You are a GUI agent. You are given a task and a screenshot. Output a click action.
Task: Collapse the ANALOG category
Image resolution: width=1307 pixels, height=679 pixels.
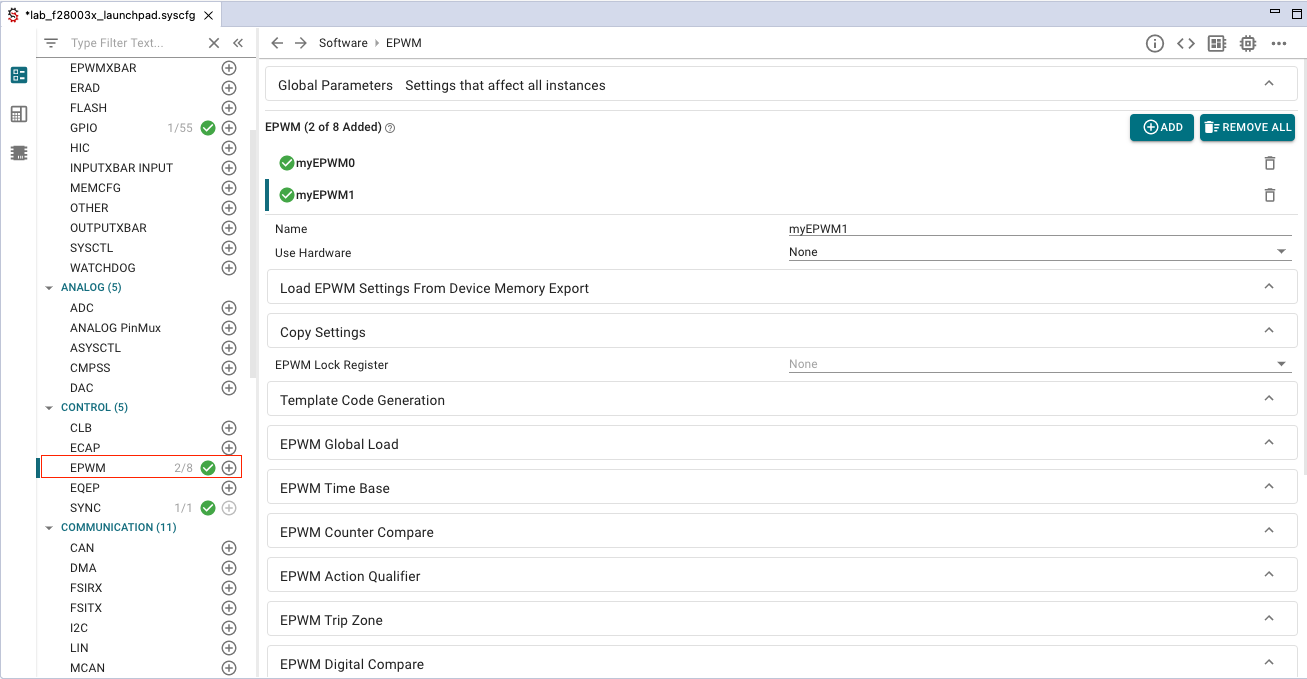[49, 288]
